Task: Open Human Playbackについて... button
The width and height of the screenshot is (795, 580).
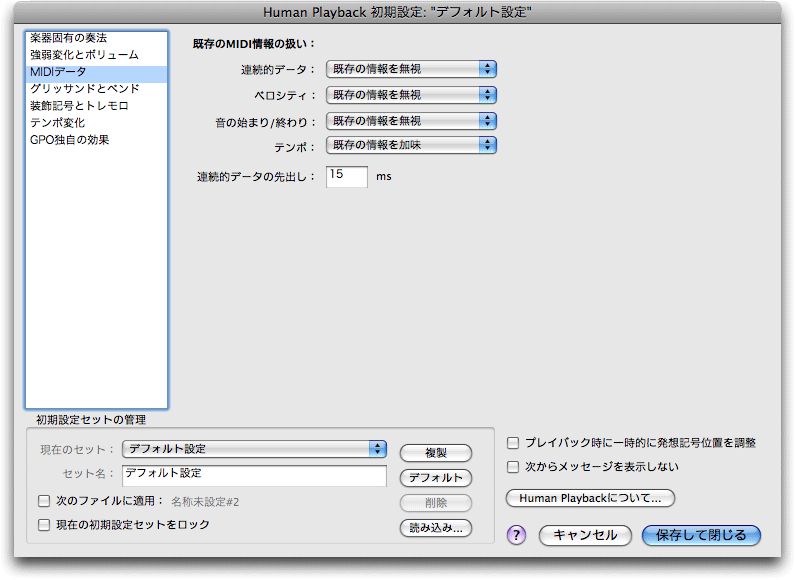Action: 590,498
